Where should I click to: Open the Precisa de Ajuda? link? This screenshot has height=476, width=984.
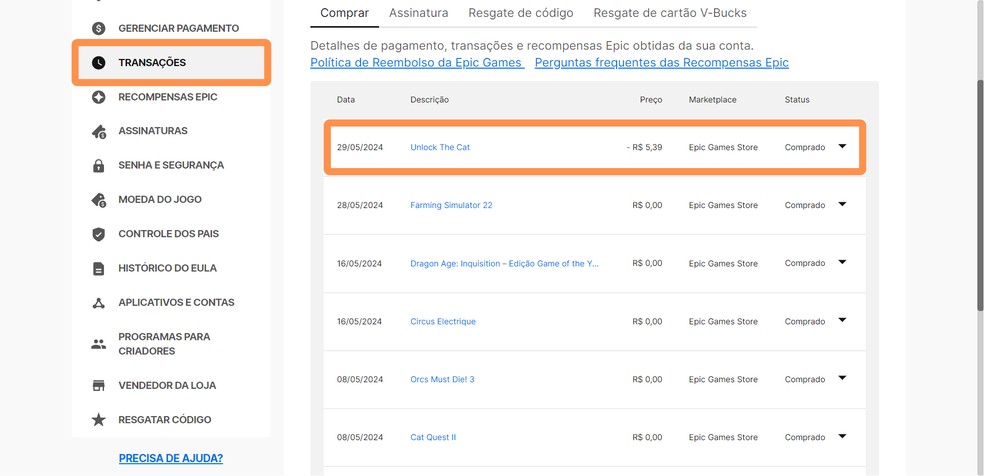(171, 458)
